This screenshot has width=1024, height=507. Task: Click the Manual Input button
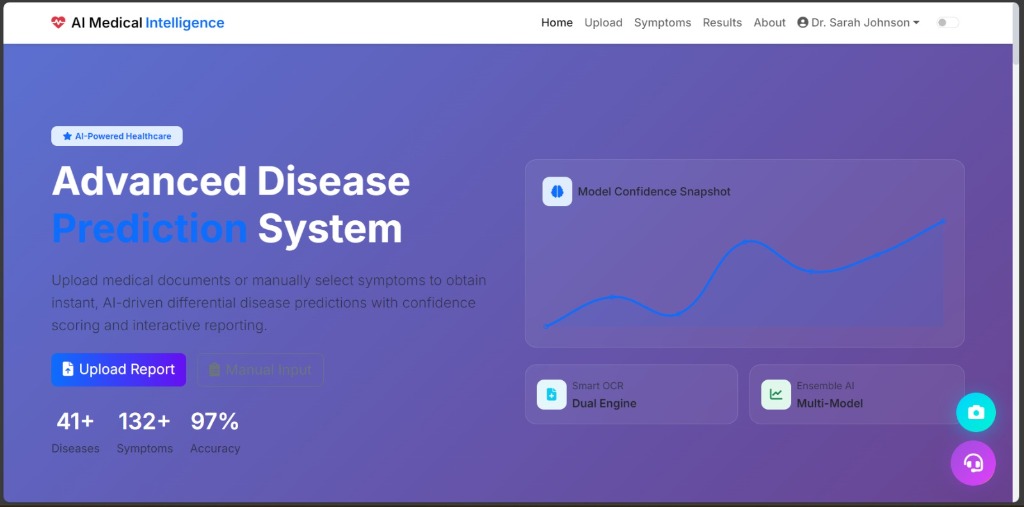pos(261,370)
